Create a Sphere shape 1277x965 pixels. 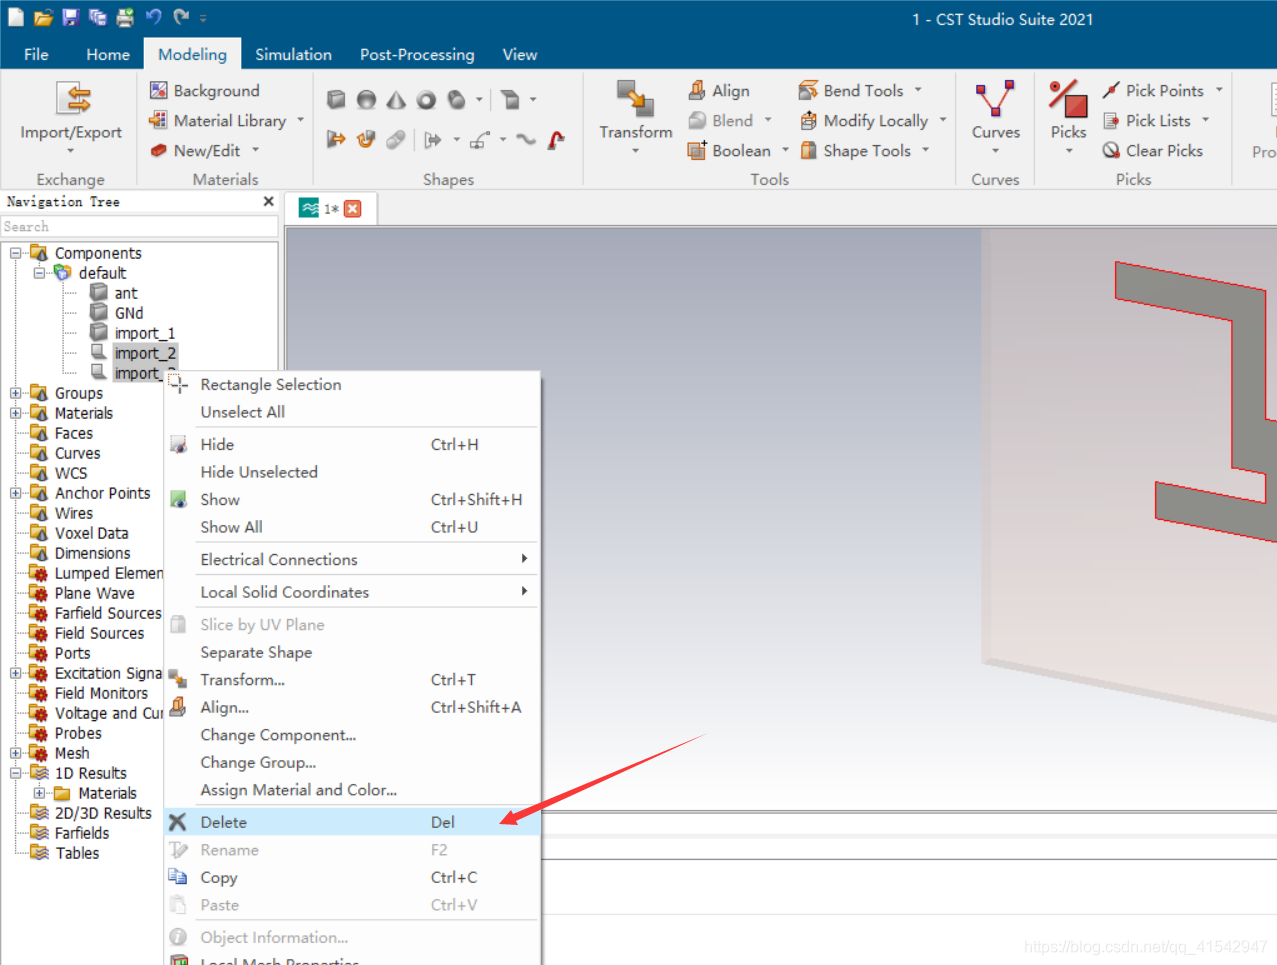[x=366, y=99]
